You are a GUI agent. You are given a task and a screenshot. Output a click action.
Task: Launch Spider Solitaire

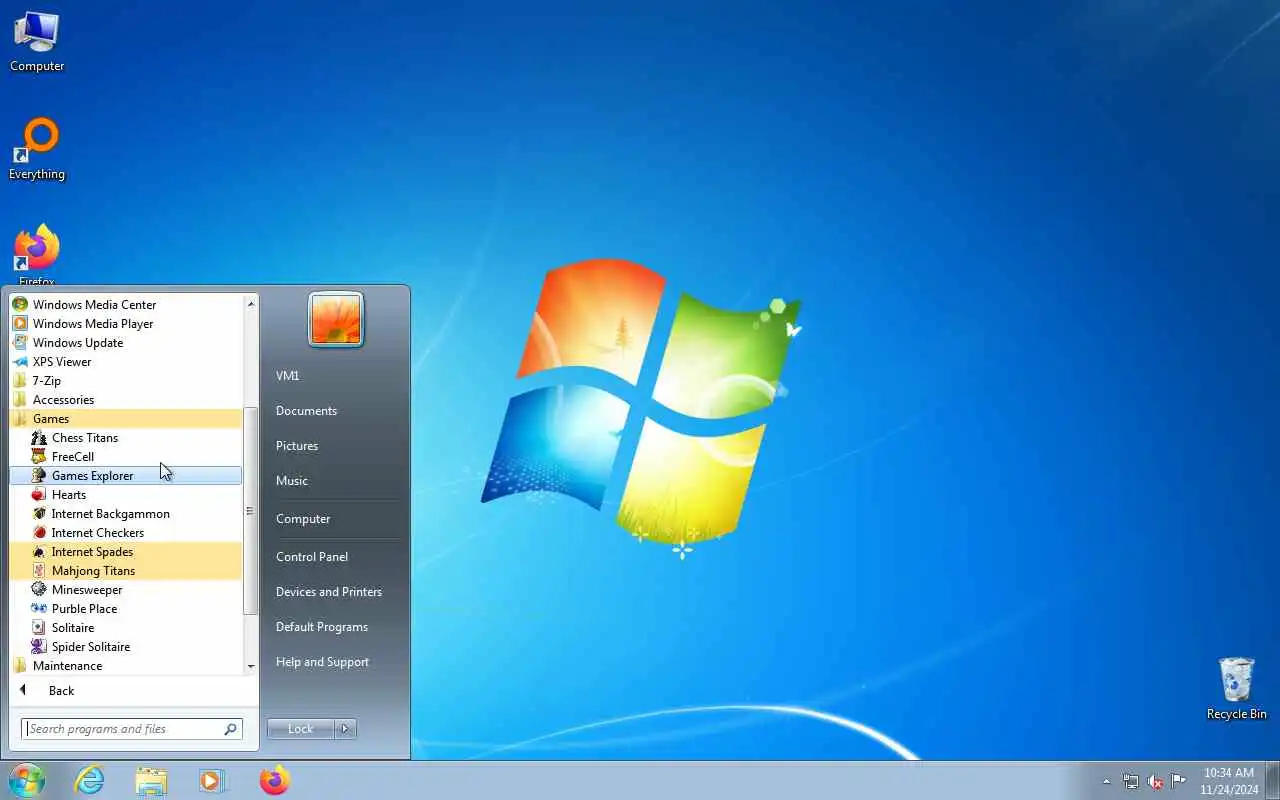(125, 646)
